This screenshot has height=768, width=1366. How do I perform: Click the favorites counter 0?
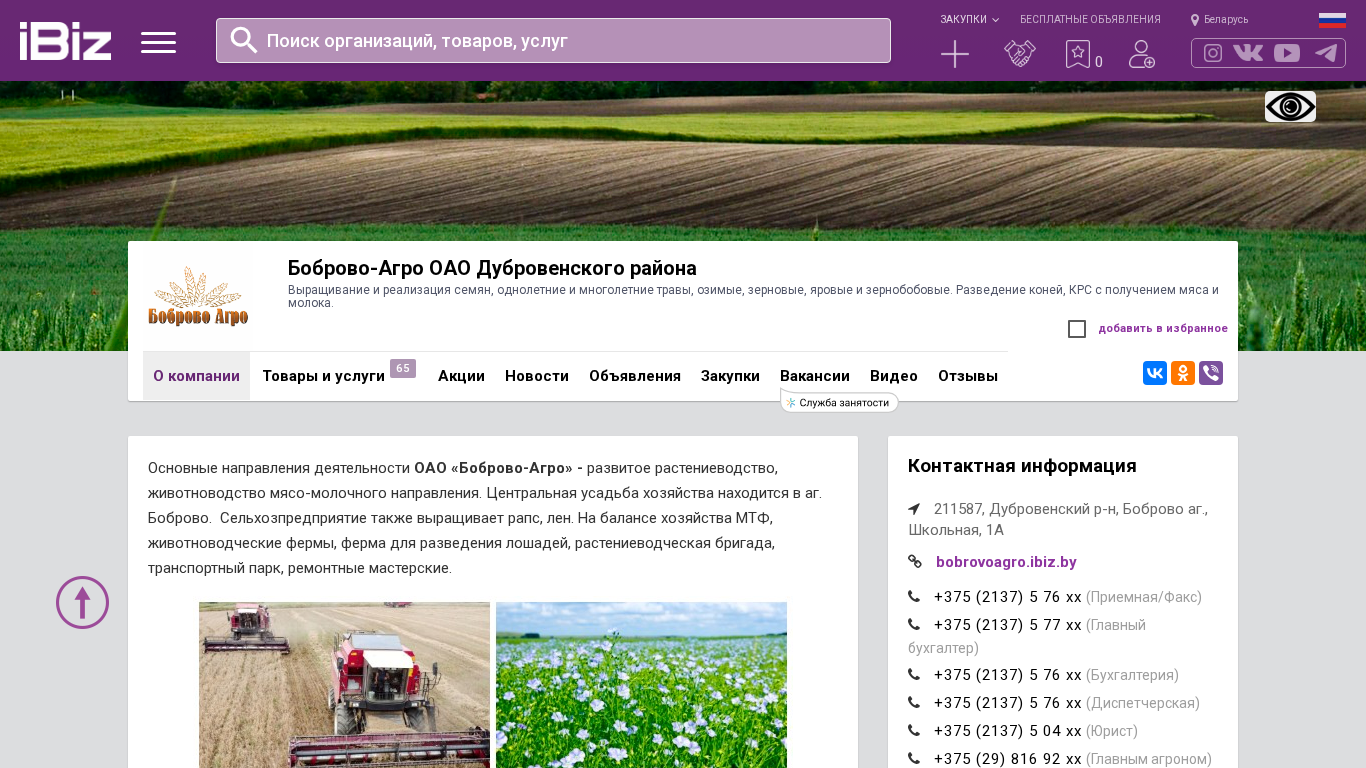(x=1099, y=62)
